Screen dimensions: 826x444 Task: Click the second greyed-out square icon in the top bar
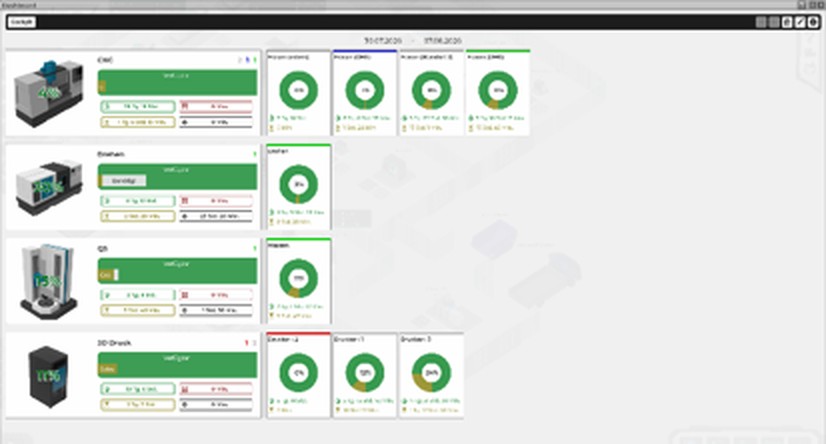click(x=774, y=22)
